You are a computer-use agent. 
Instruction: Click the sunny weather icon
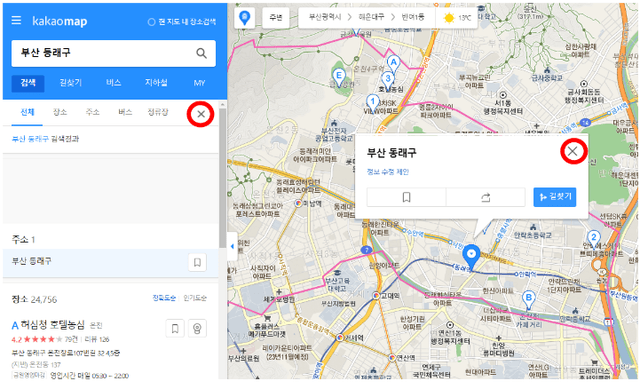(449, 18)
